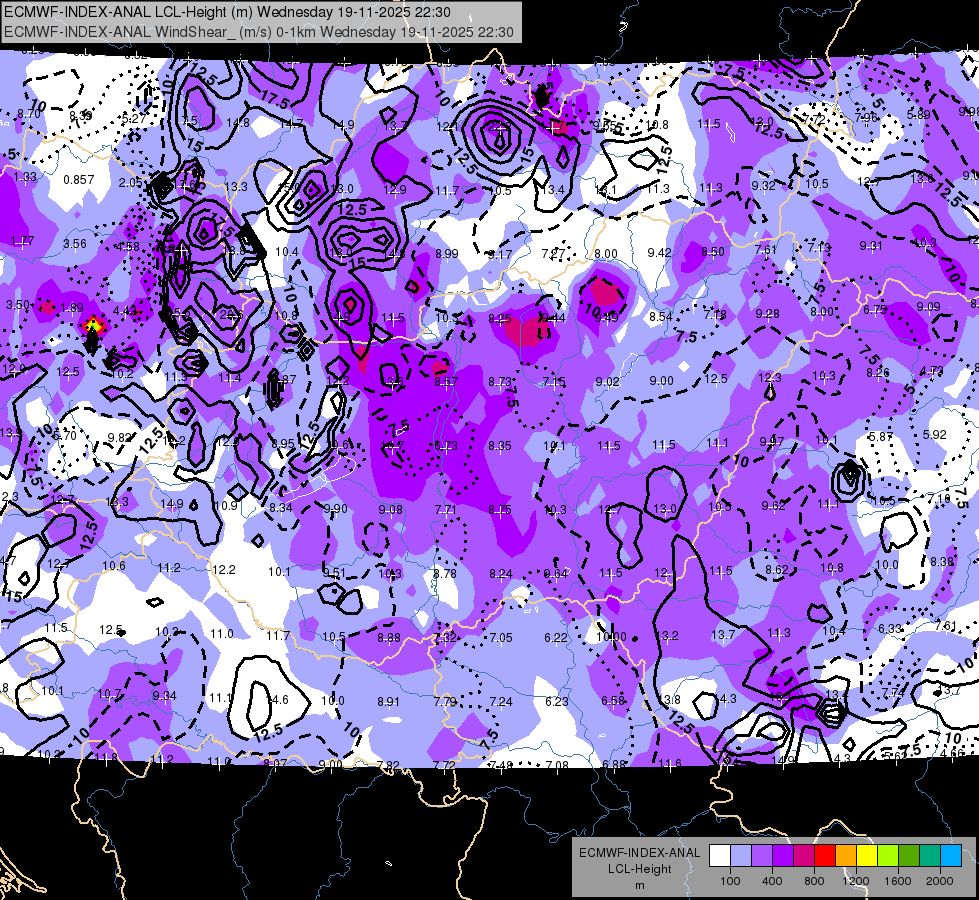Click the map grid value "0.857"
Screen dimensions: 979x900
tap(79, 180)
